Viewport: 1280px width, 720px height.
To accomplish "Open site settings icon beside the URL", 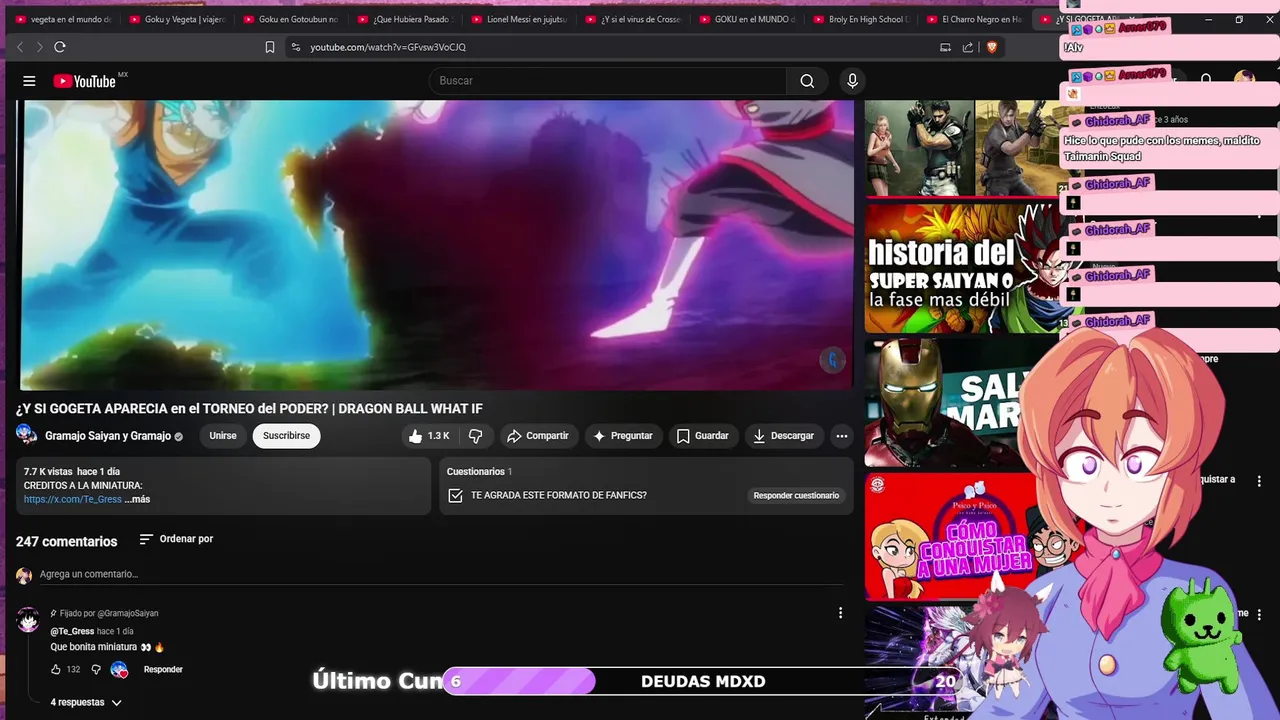I will click(295, 47).
